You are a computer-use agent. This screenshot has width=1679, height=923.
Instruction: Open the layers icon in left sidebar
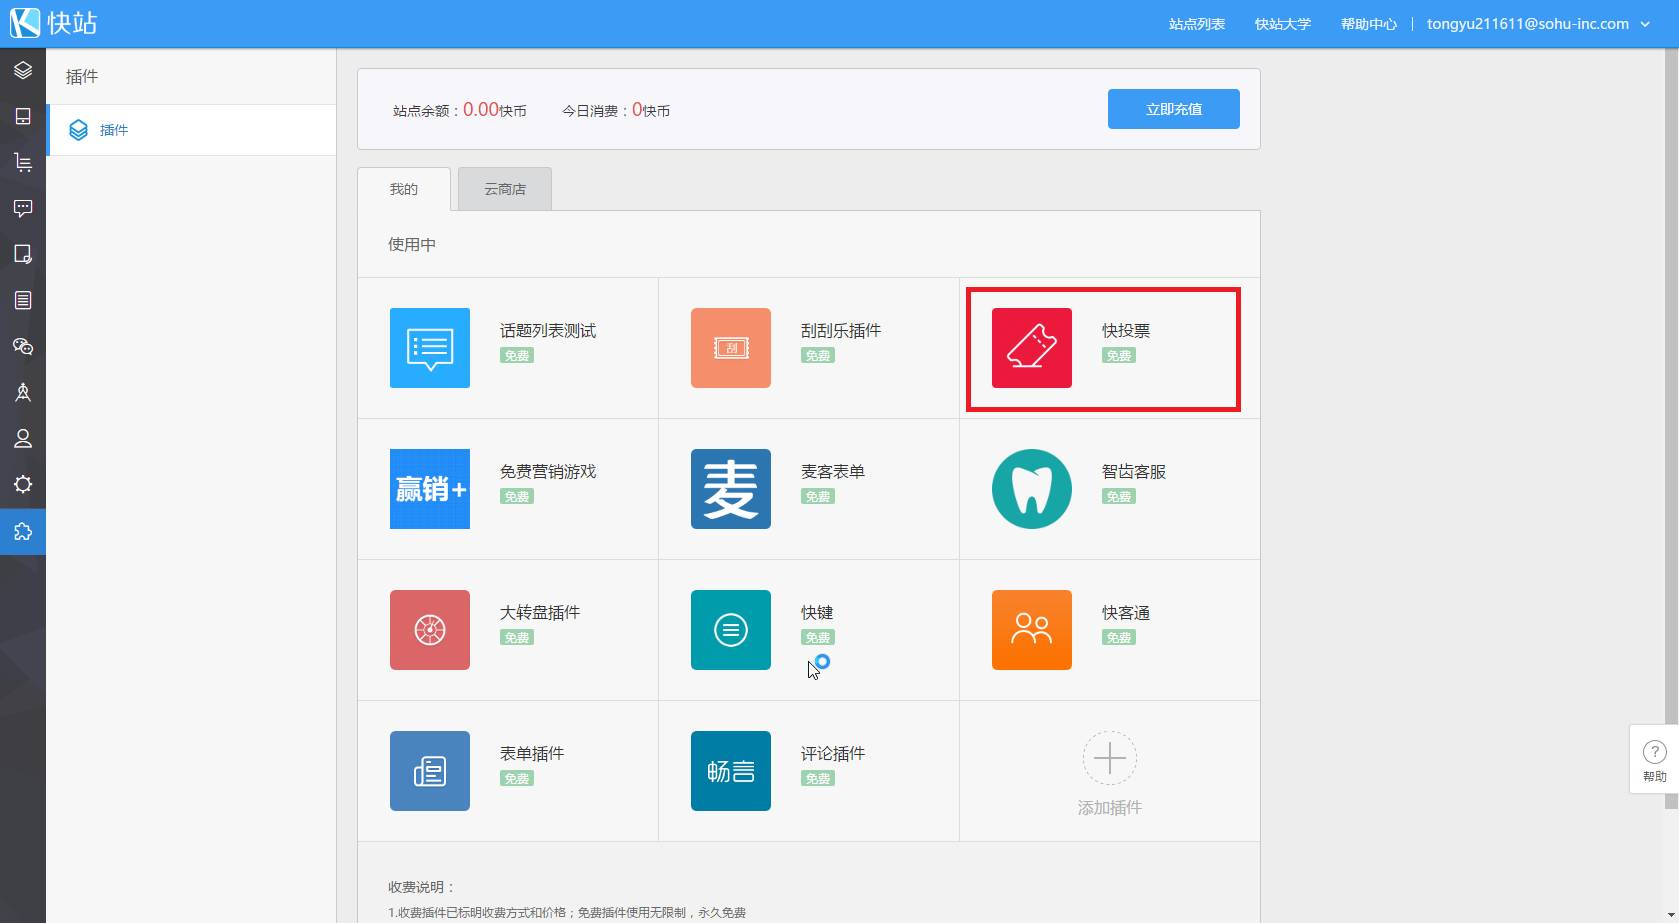click(x=23, y=70)
